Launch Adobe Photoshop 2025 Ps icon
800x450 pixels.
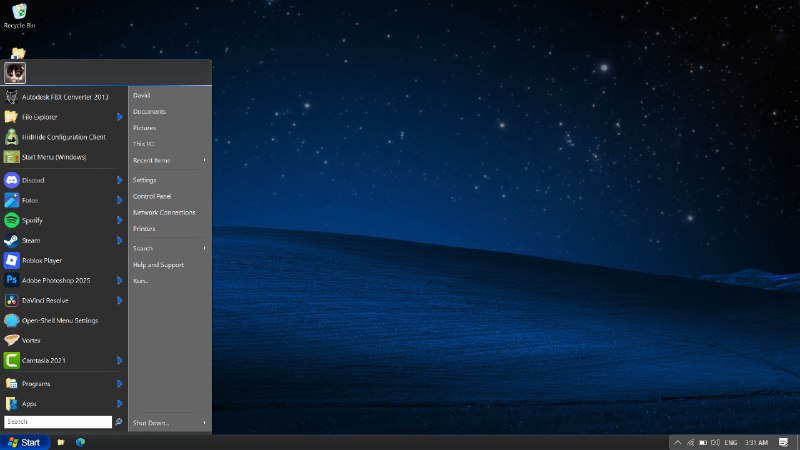pyautogui.click(x=11, y=280)
